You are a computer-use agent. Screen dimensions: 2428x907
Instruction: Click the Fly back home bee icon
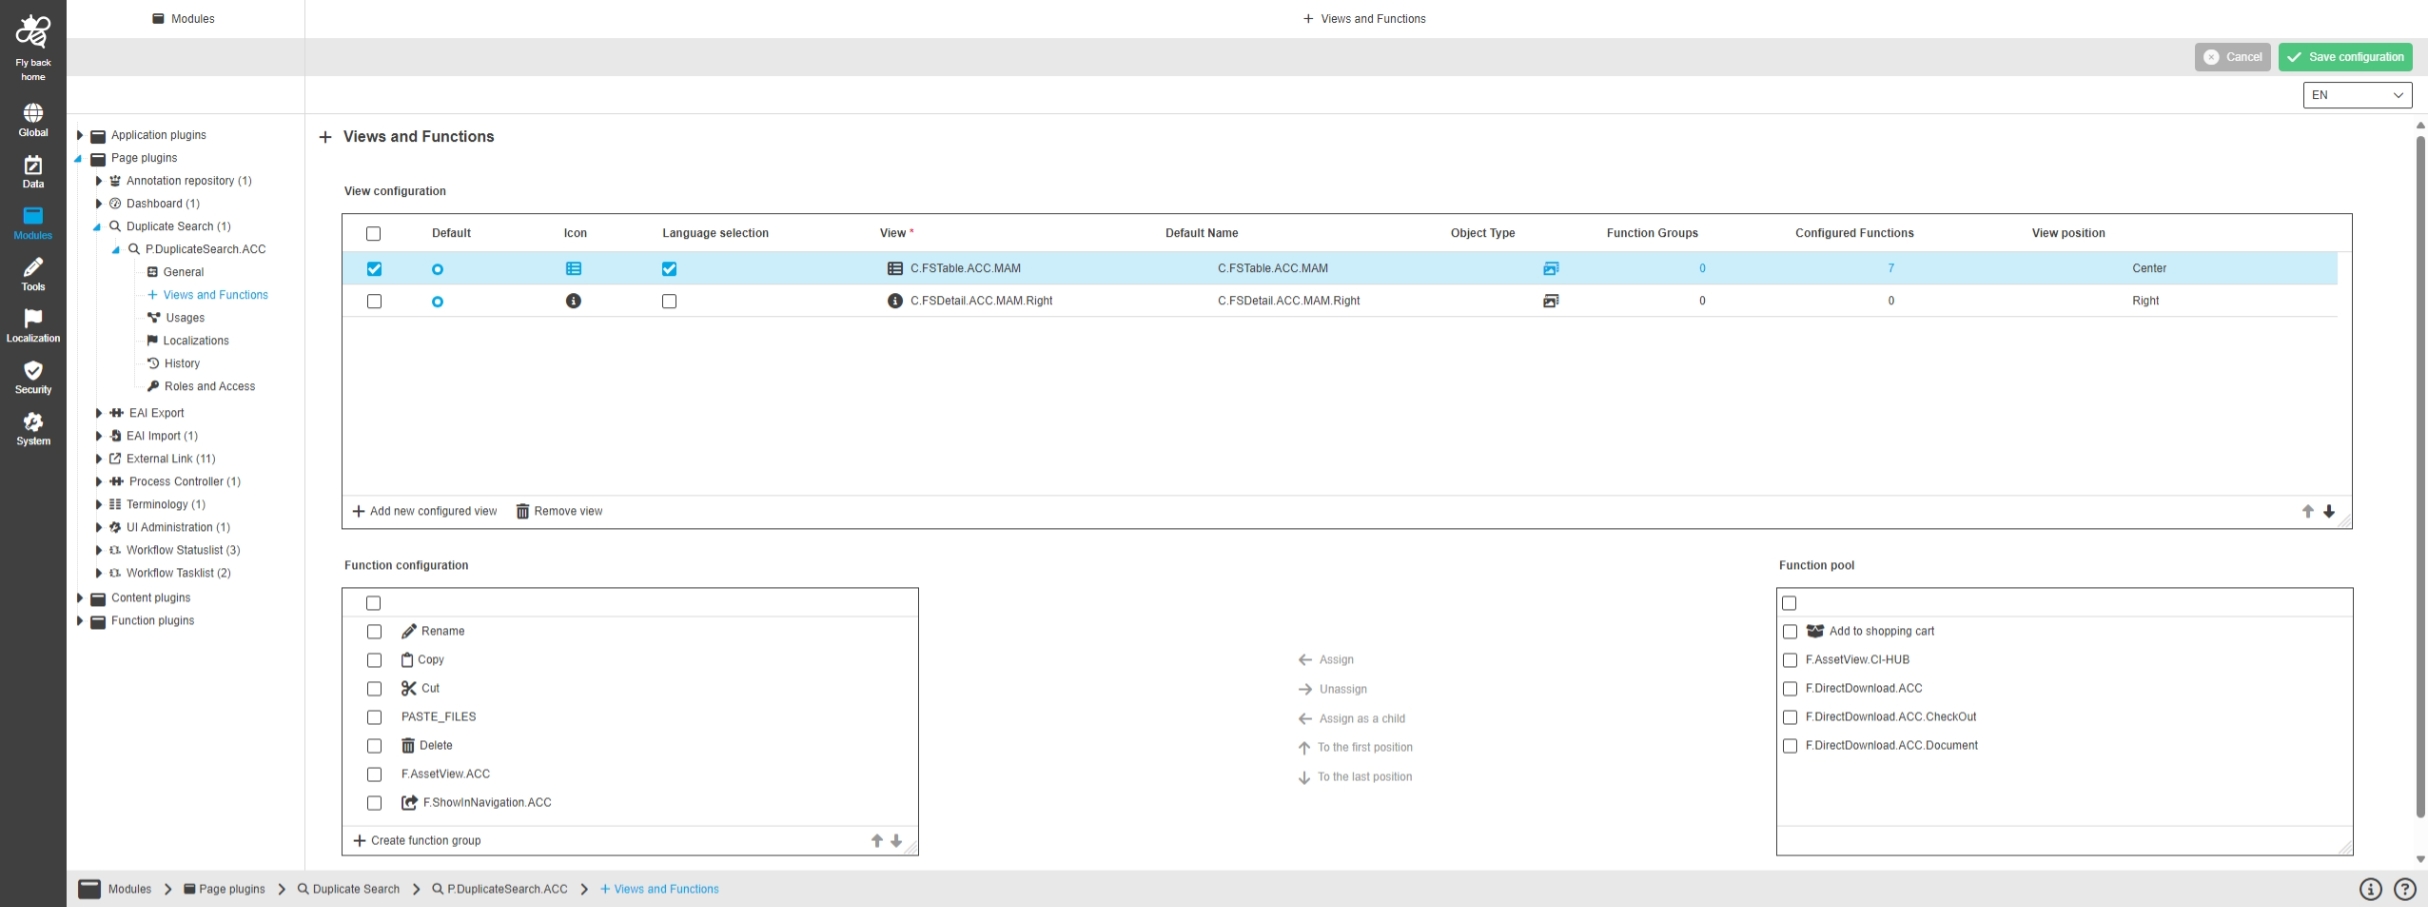click(x=33, y=33)
